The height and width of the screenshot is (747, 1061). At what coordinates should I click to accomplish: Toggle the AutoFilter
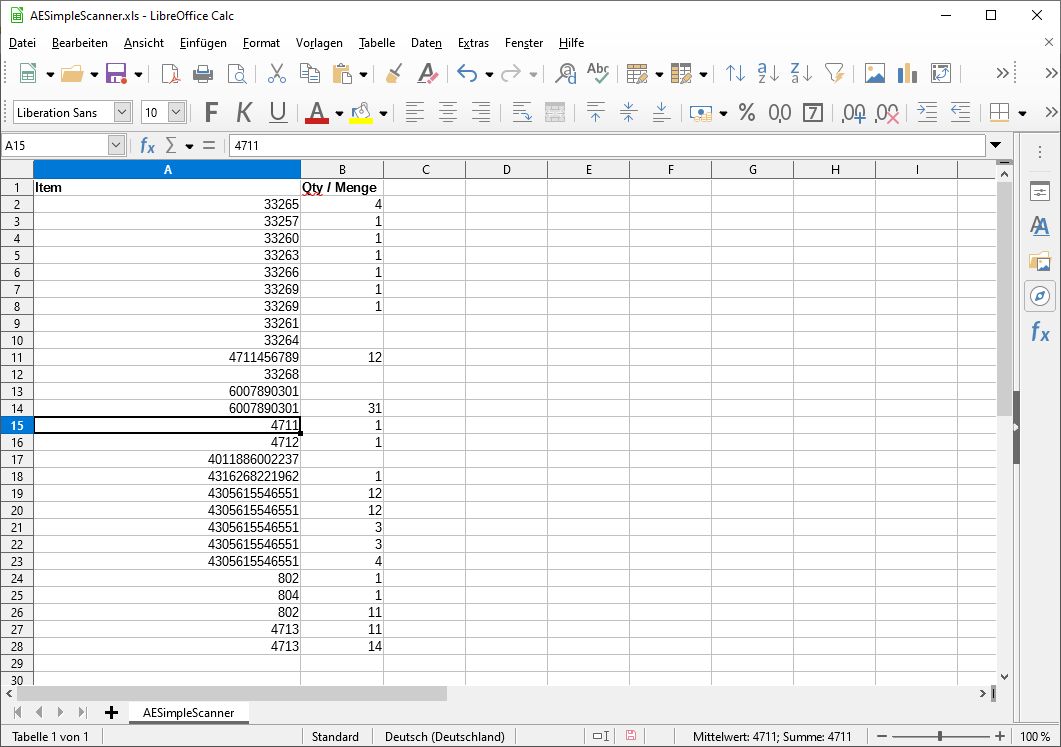coord(834,73)
